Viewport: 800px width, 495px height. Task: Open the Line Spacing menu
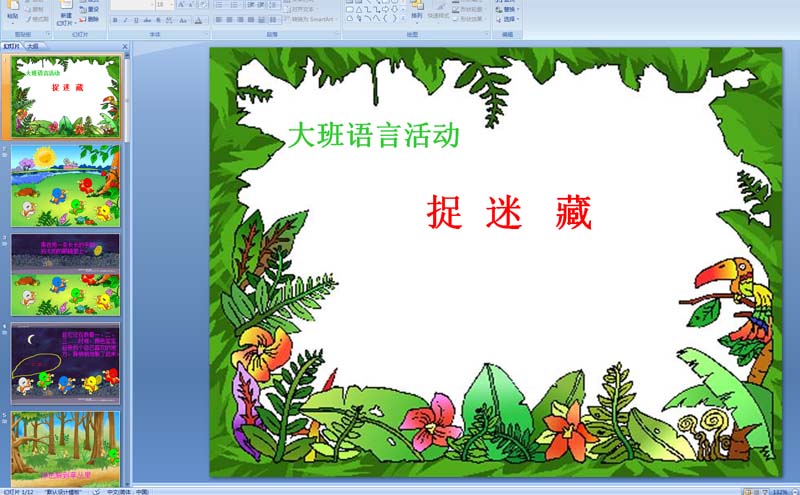(274, 5)
